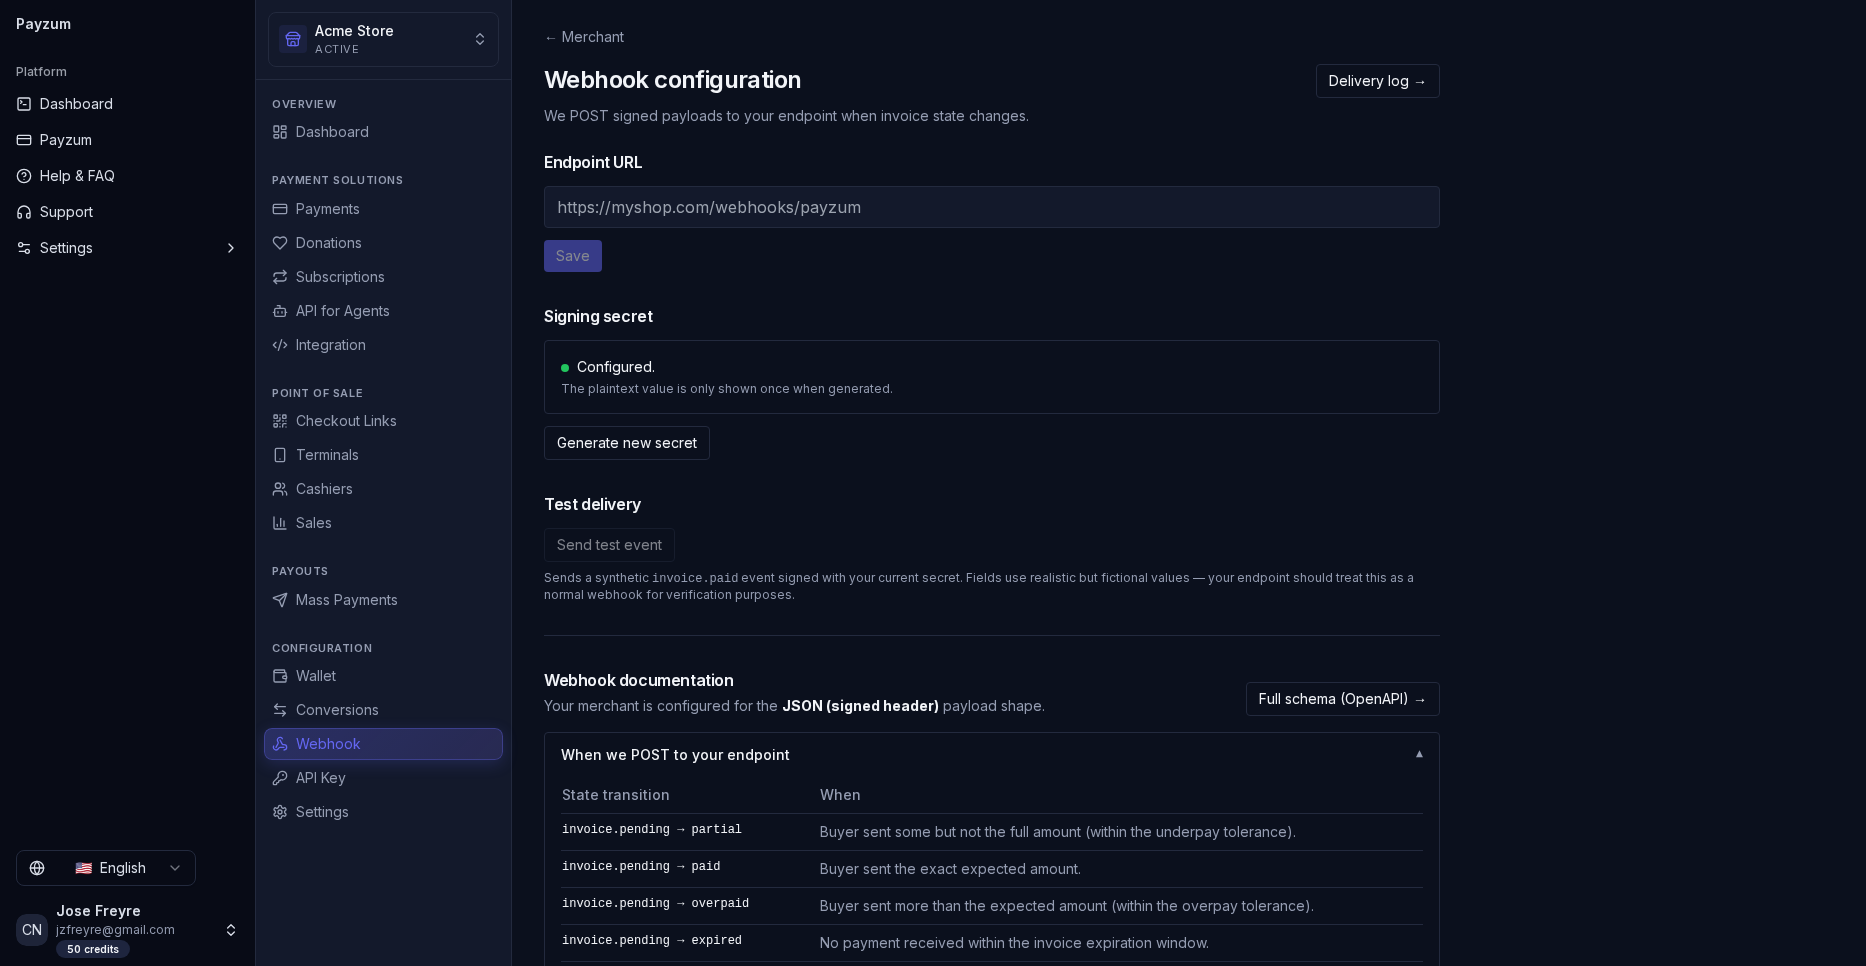Image resolution: width=1866 pixels, height=966 pixels.
Task: Open Help & FAQ in Platform menu
Action: 127,176
